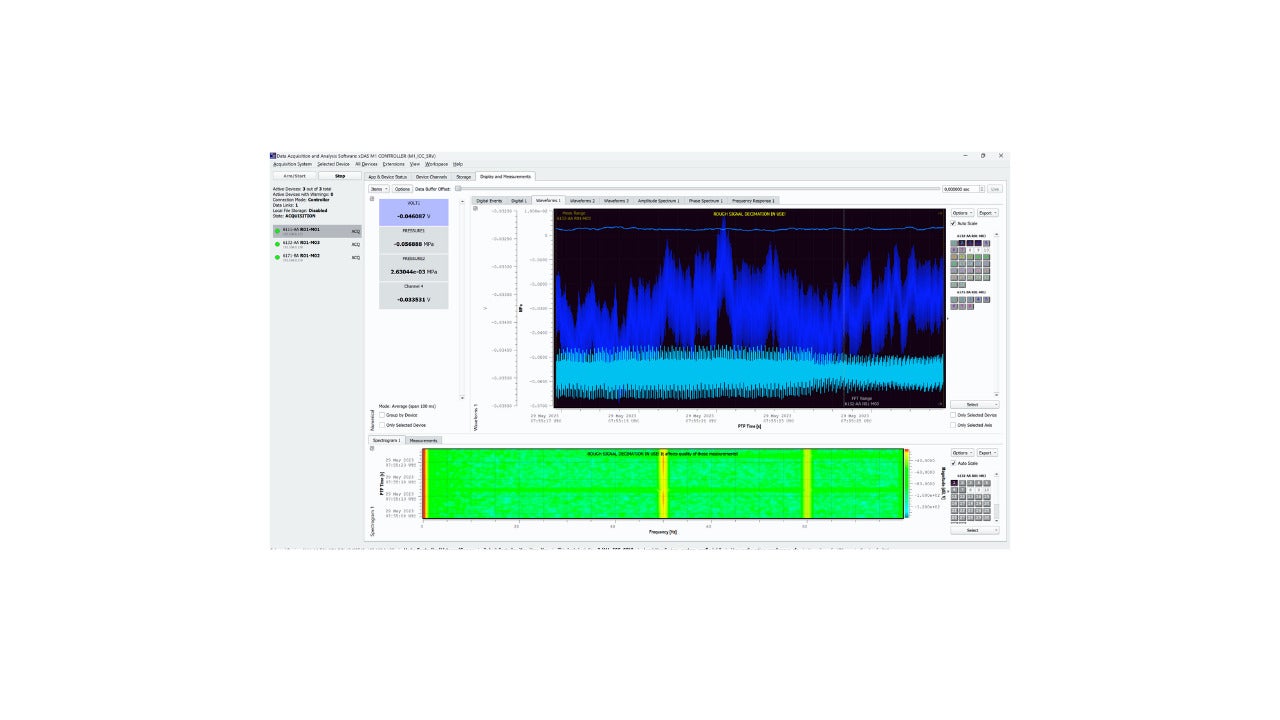Screen dimensions: 1280x720
Task: Select channel 5 in the 6132-AA device grid
Action: (x=986, y=242)
